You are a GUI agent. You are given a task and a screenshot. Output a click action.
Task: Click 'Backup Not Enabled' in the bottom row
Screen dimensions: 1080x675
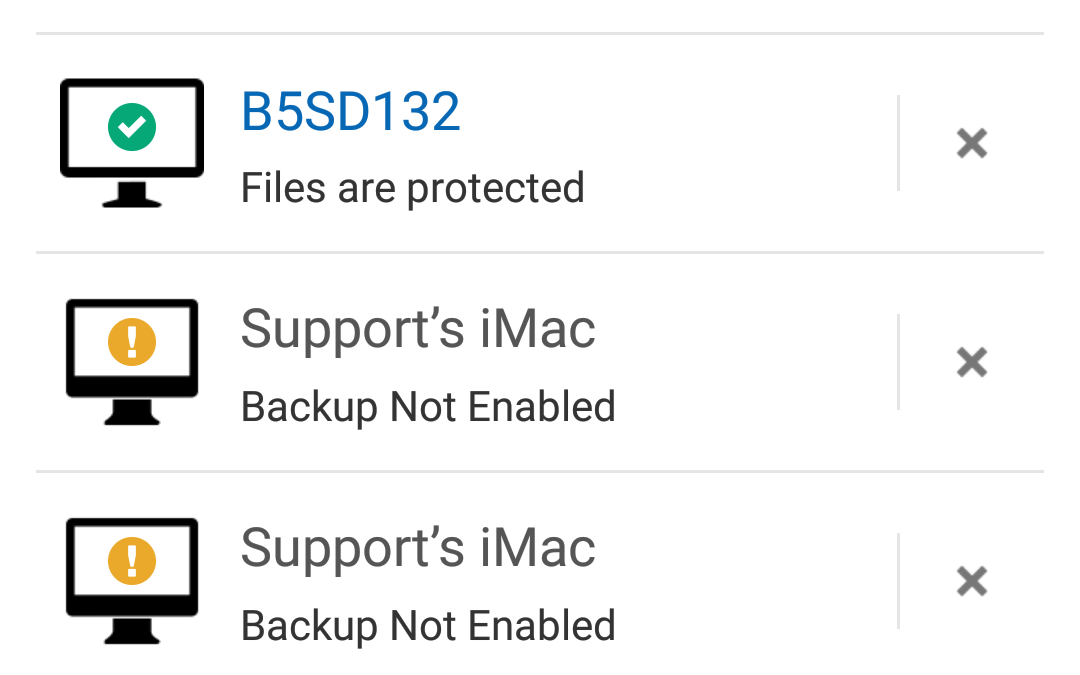[428, 626]
